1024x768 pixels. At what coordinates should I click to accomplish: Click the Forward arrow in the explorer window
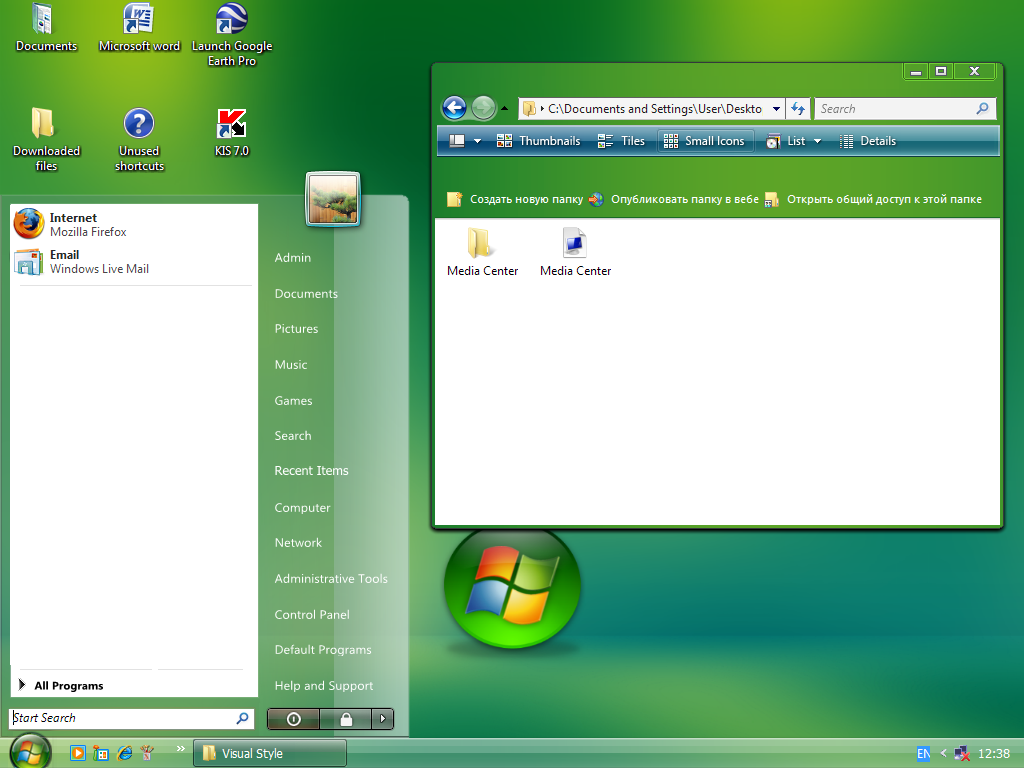click(x=484, y=108)
